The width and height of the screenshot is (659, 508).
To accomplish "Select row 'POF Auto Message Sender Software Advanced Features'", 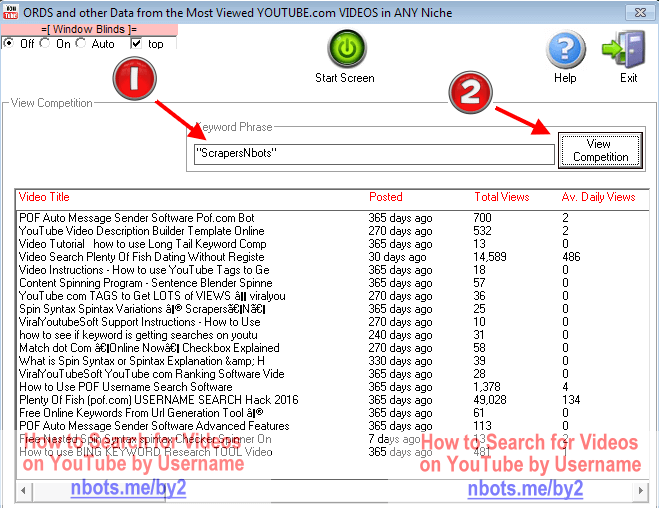I will pyautogui.click(x=332, y=426).
